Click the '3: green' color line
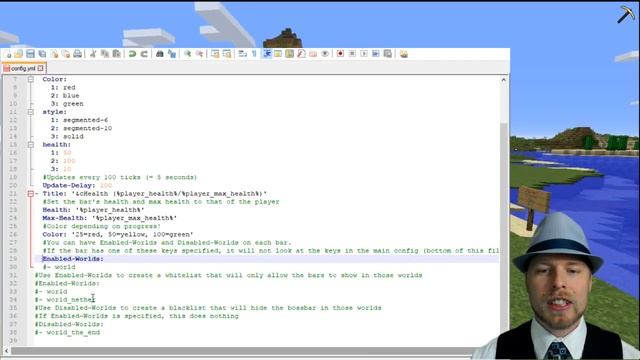The image size is (640, 360). (67, 104)
